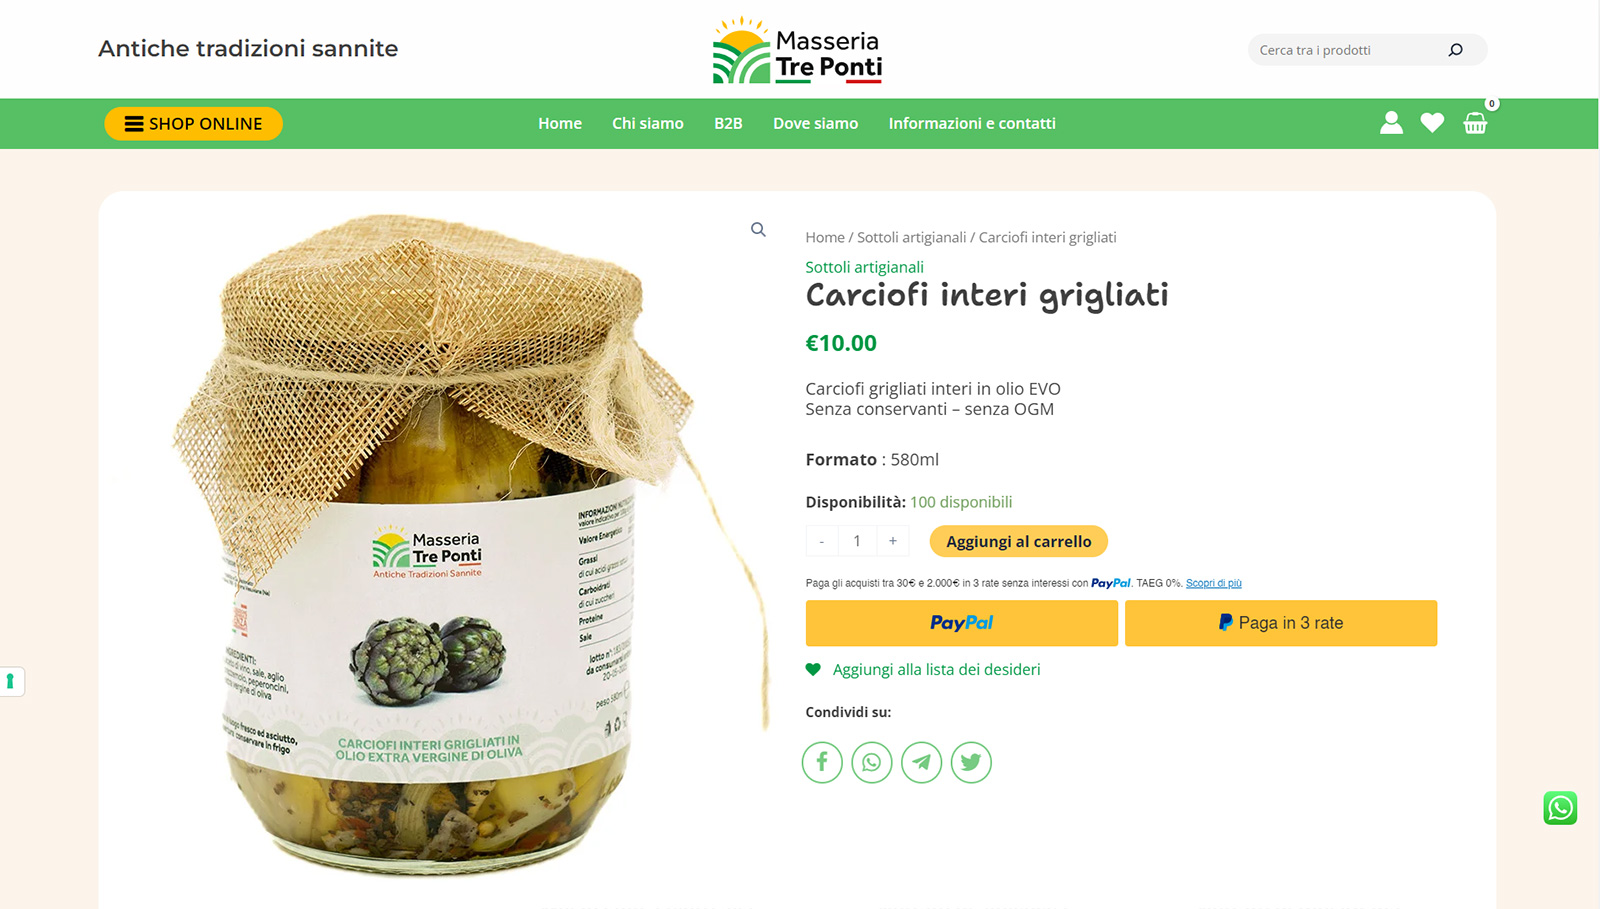
Task: Decrease quantity with minus button
Action: (x=822, y=541)
